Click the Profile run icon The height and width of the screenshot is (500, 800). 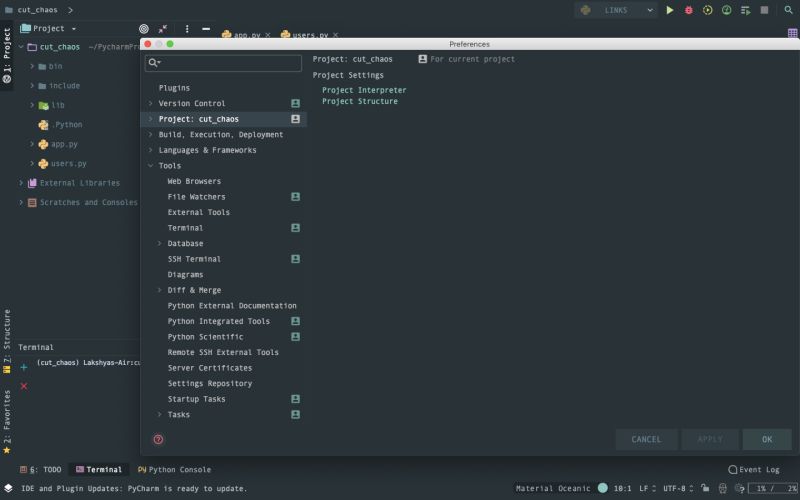tap(726, 10)
